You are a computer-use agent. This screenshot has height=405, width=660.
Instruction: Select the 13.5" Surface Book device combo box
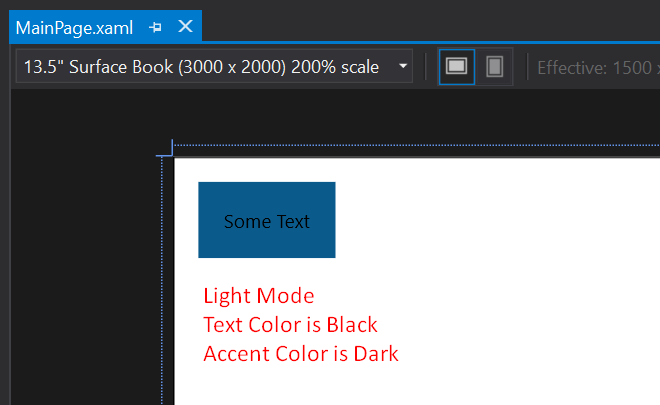pyautogui.click(x=214, y=66)
